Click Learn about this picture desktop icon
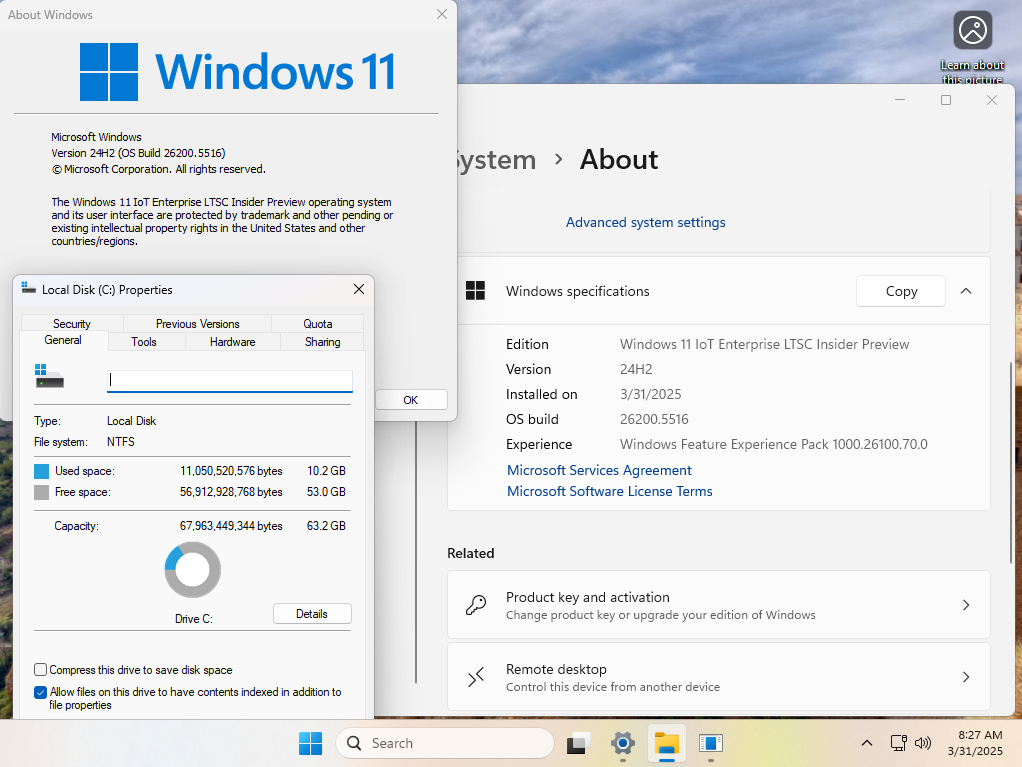This screenshot has height=767, width=1022. (972, 48)
